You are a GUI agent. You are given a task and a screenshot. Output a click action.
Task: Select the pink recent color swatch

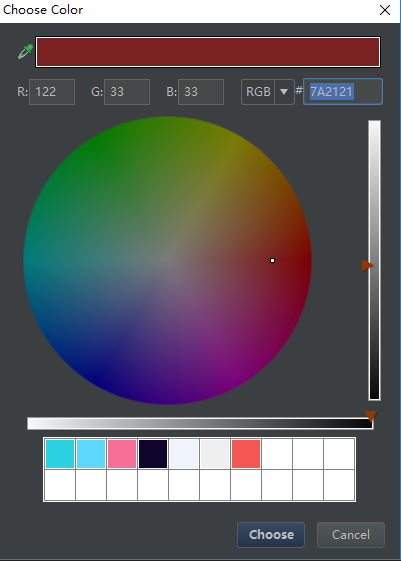pyautogui.click(x=122, y=454)
